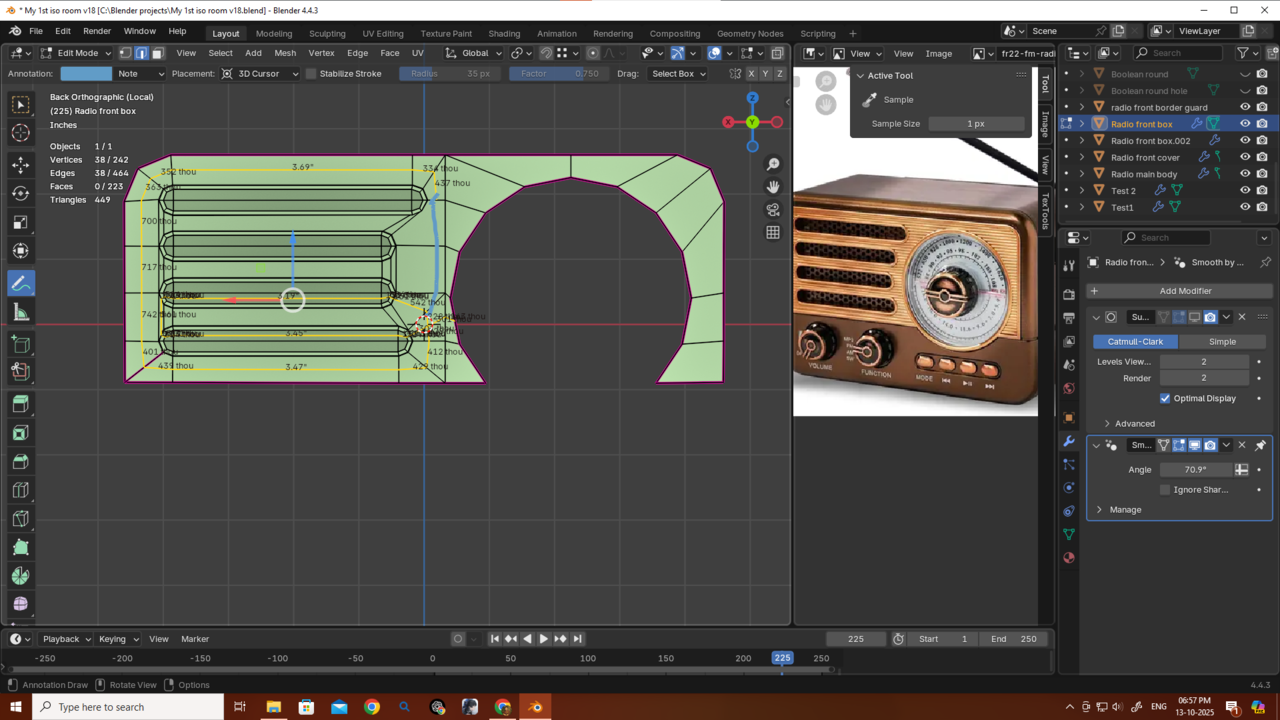Enable the Stabilize Stroke checkbox
Screen dimensions: 1280x720
311,74
